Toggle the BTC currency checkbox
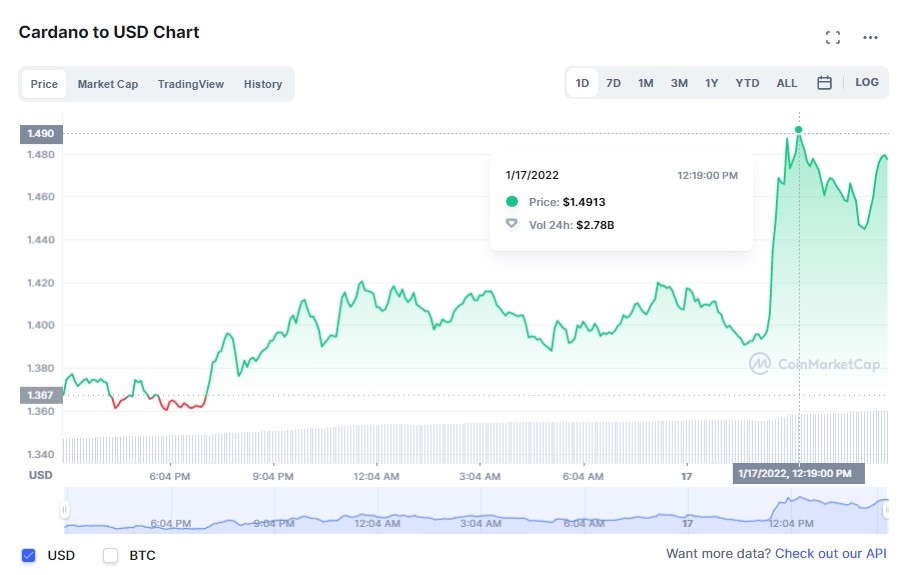Screen dimensions: 902x575 tap(111, 555)
